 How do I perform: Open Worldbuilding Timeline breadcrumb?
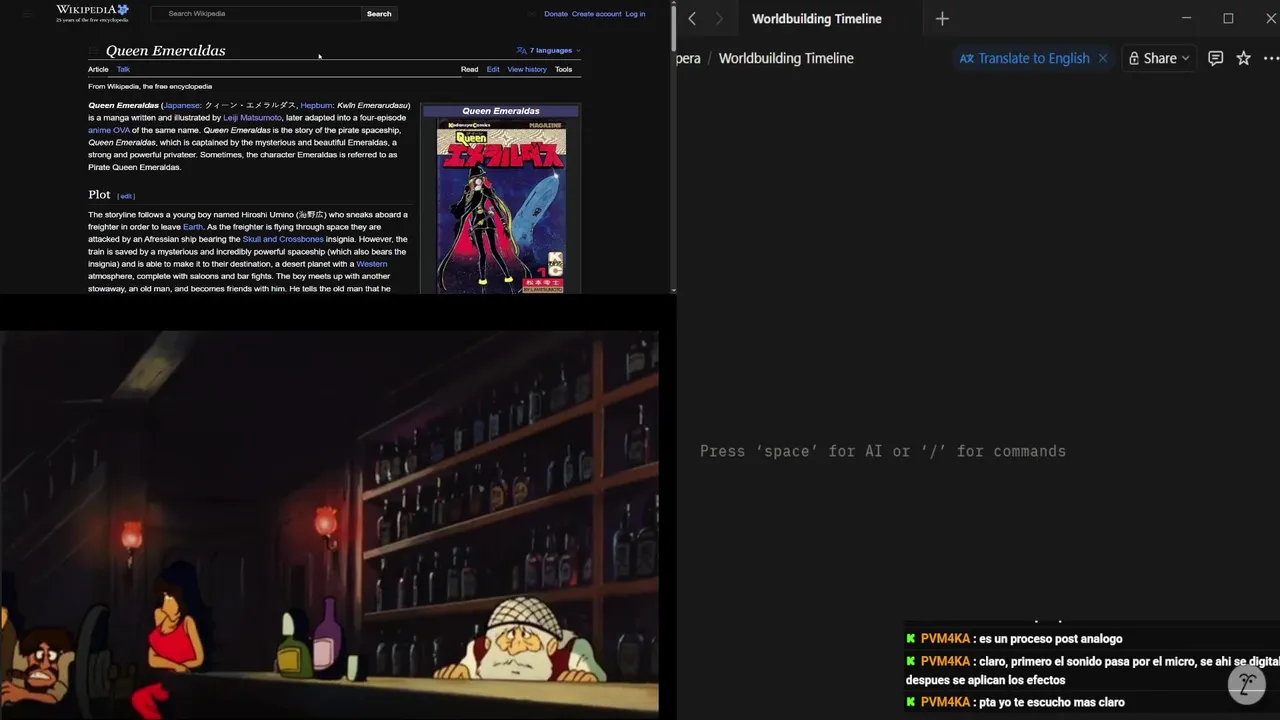click(x=786, y=58)
